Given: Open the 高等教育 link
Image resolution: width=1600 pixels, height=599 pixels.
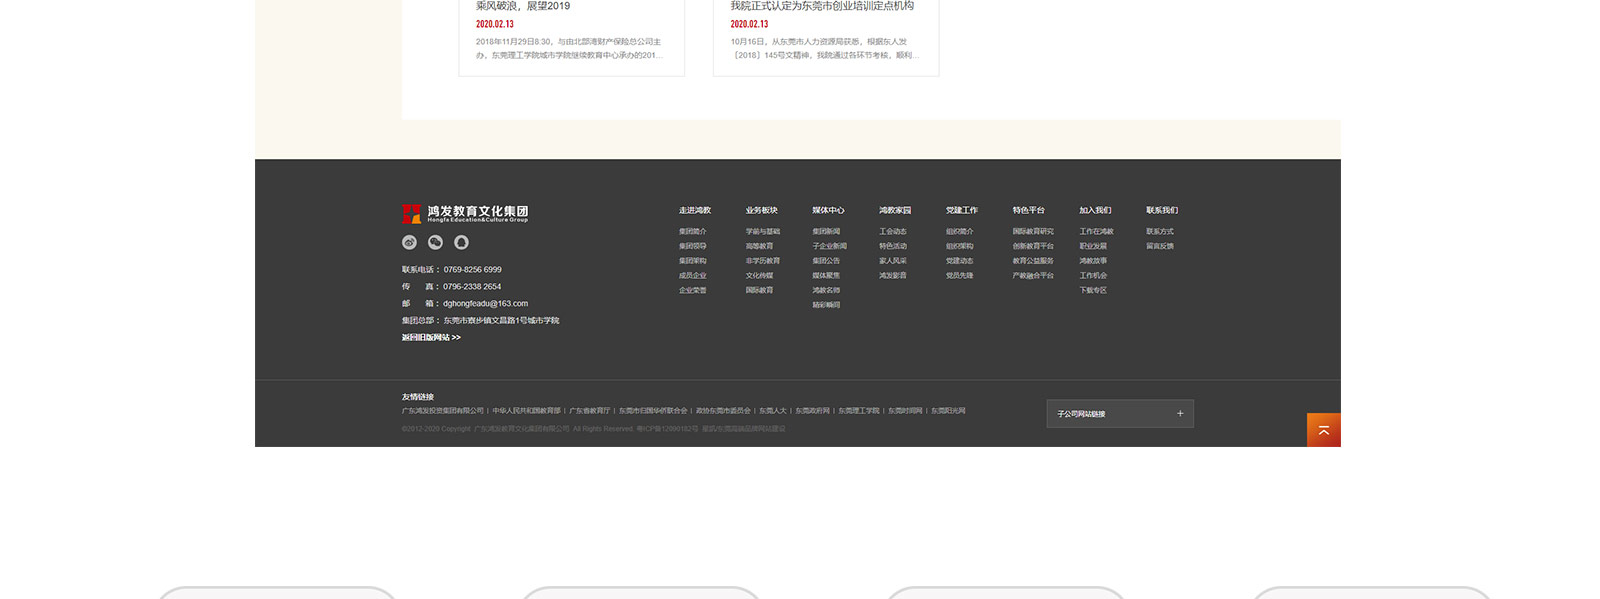Looking at the screenshot, I should [759, 246].
